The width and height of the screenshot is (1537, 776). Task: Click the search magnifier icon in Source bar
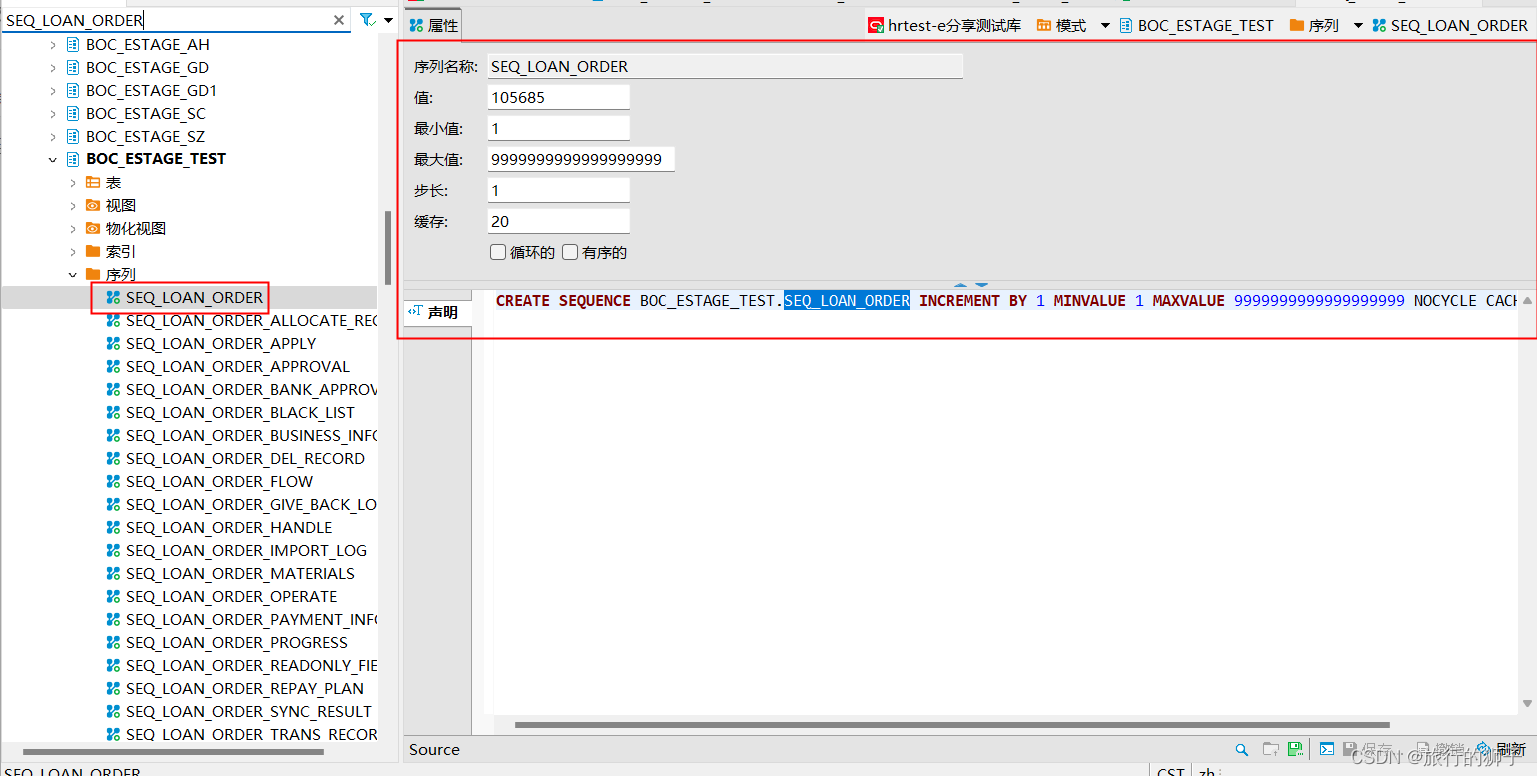[x=1241, y=749]
